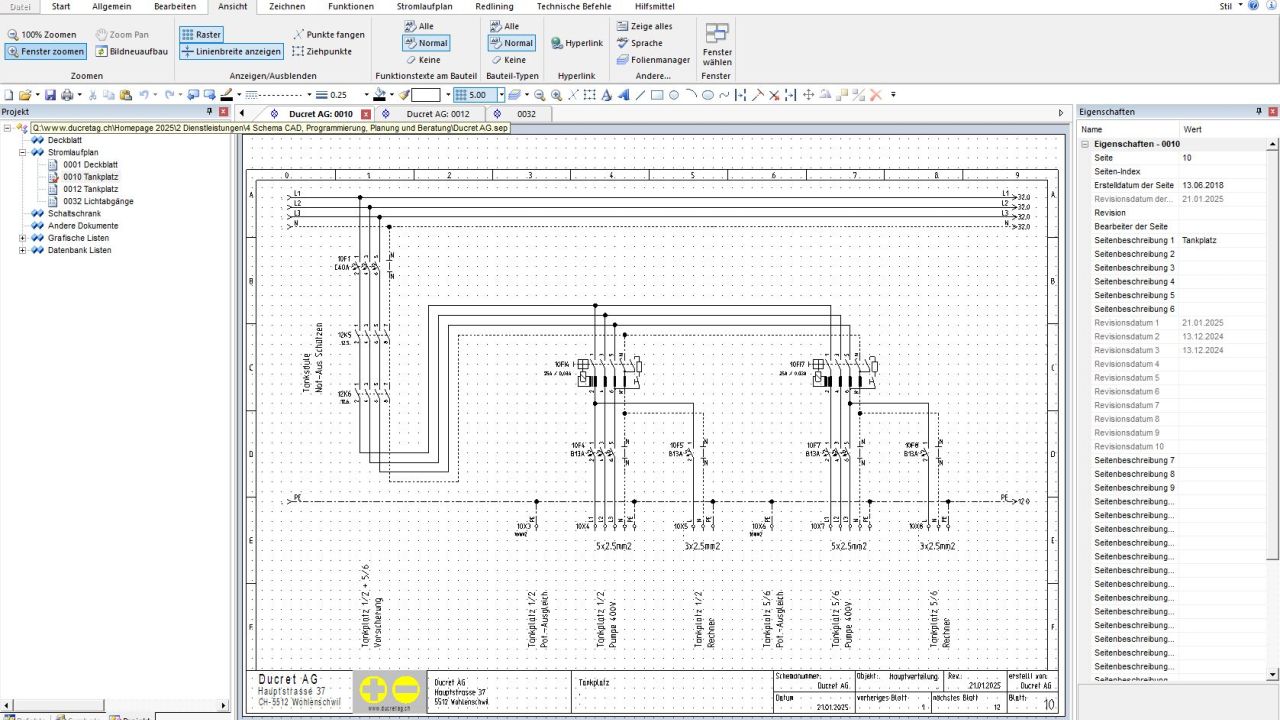Click the Print icon in the toolbar
The width and height of the screenshot is (1280, 720).
(x=67, y=95)
